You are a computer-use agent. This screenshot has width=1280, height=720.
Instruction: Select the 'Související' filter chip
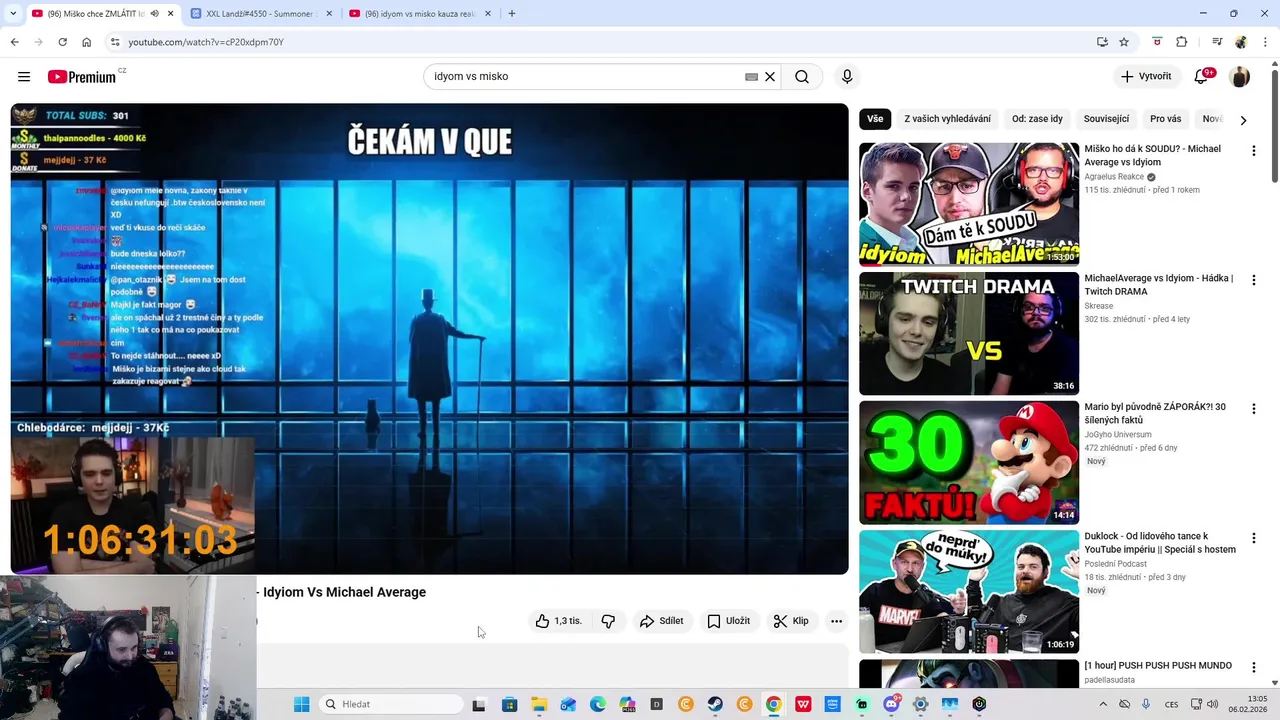pyautogui.click(x=1106, y=119)
